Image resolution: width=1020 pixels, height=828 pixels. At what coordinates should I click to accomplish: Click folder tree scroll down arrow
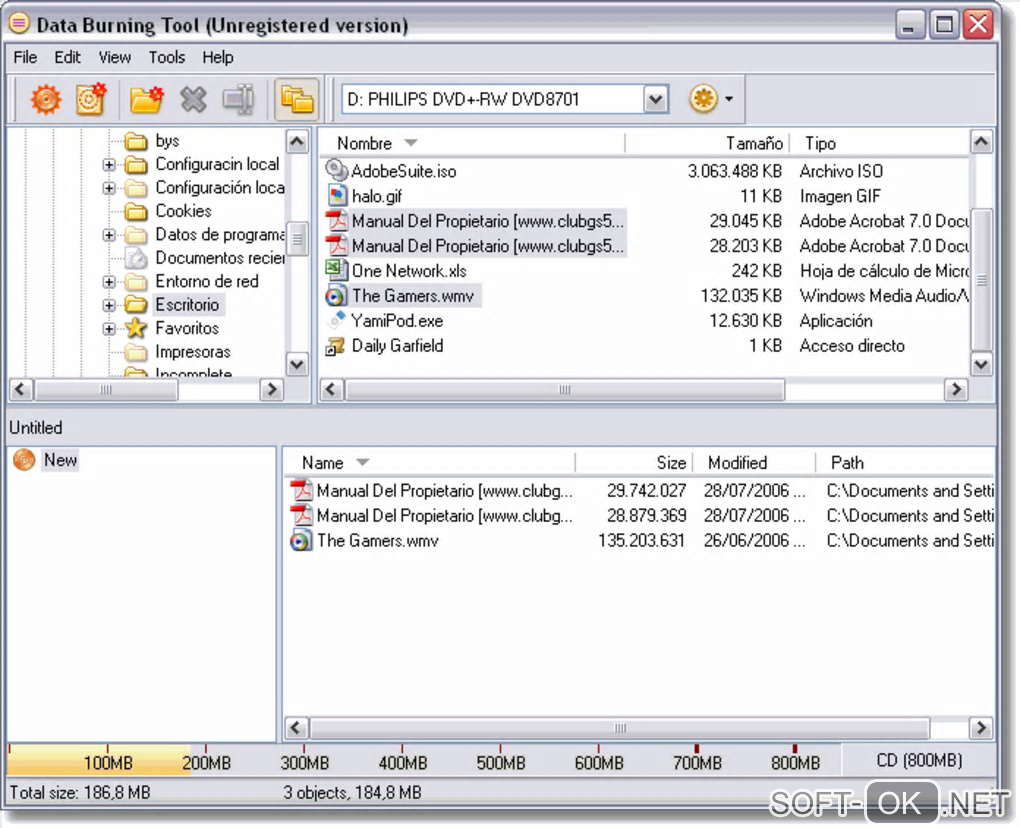[x=297, y=364]
